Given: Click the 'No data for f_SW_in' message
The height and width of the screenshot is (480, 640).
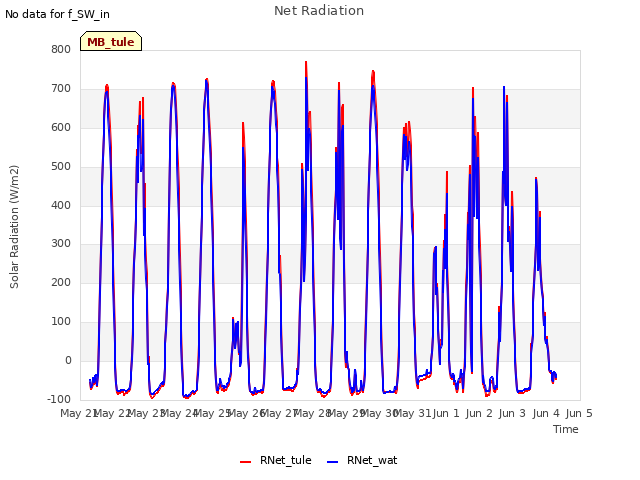Looking at the screenshot, I should [x=57, y=14].
